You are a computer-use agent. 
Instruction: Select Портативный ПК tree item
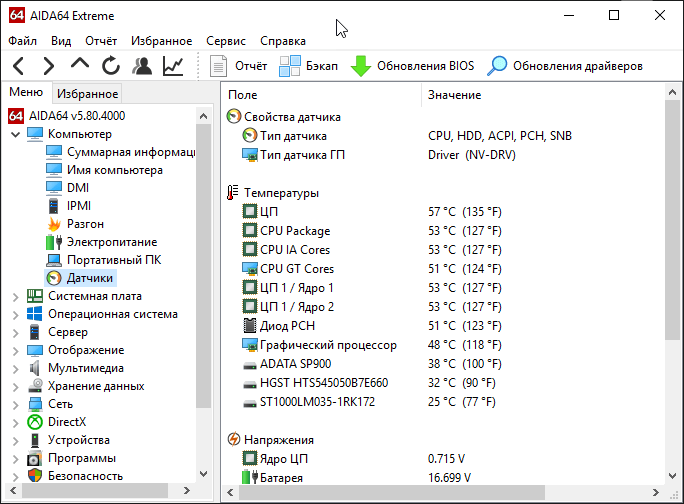pos(114,260)
